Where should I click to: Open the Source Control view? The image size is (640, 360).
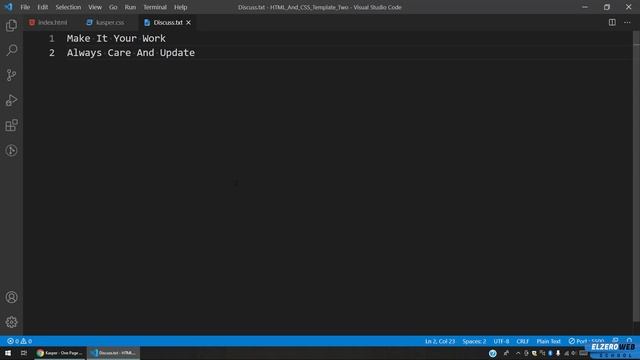11,75
